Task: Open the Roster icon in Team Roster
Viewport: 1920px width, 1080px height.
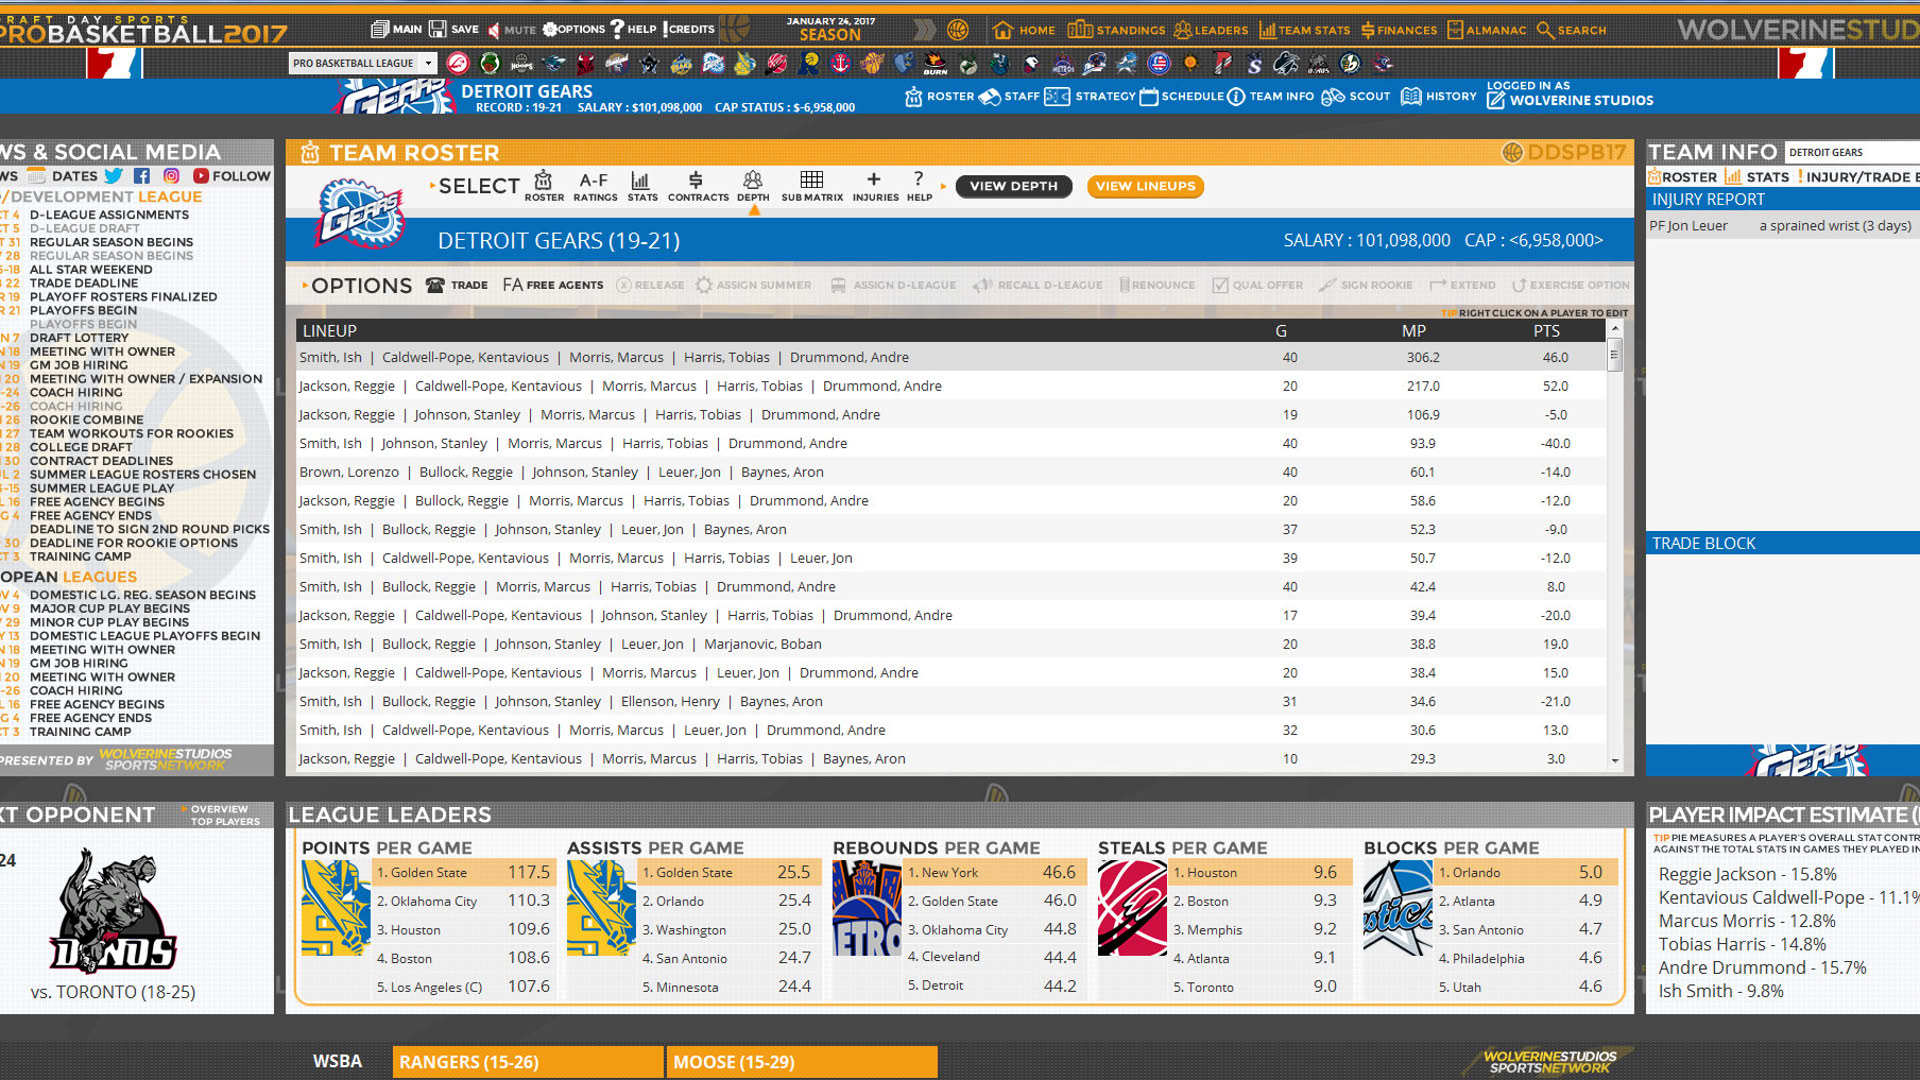Action: click(544, 186)
